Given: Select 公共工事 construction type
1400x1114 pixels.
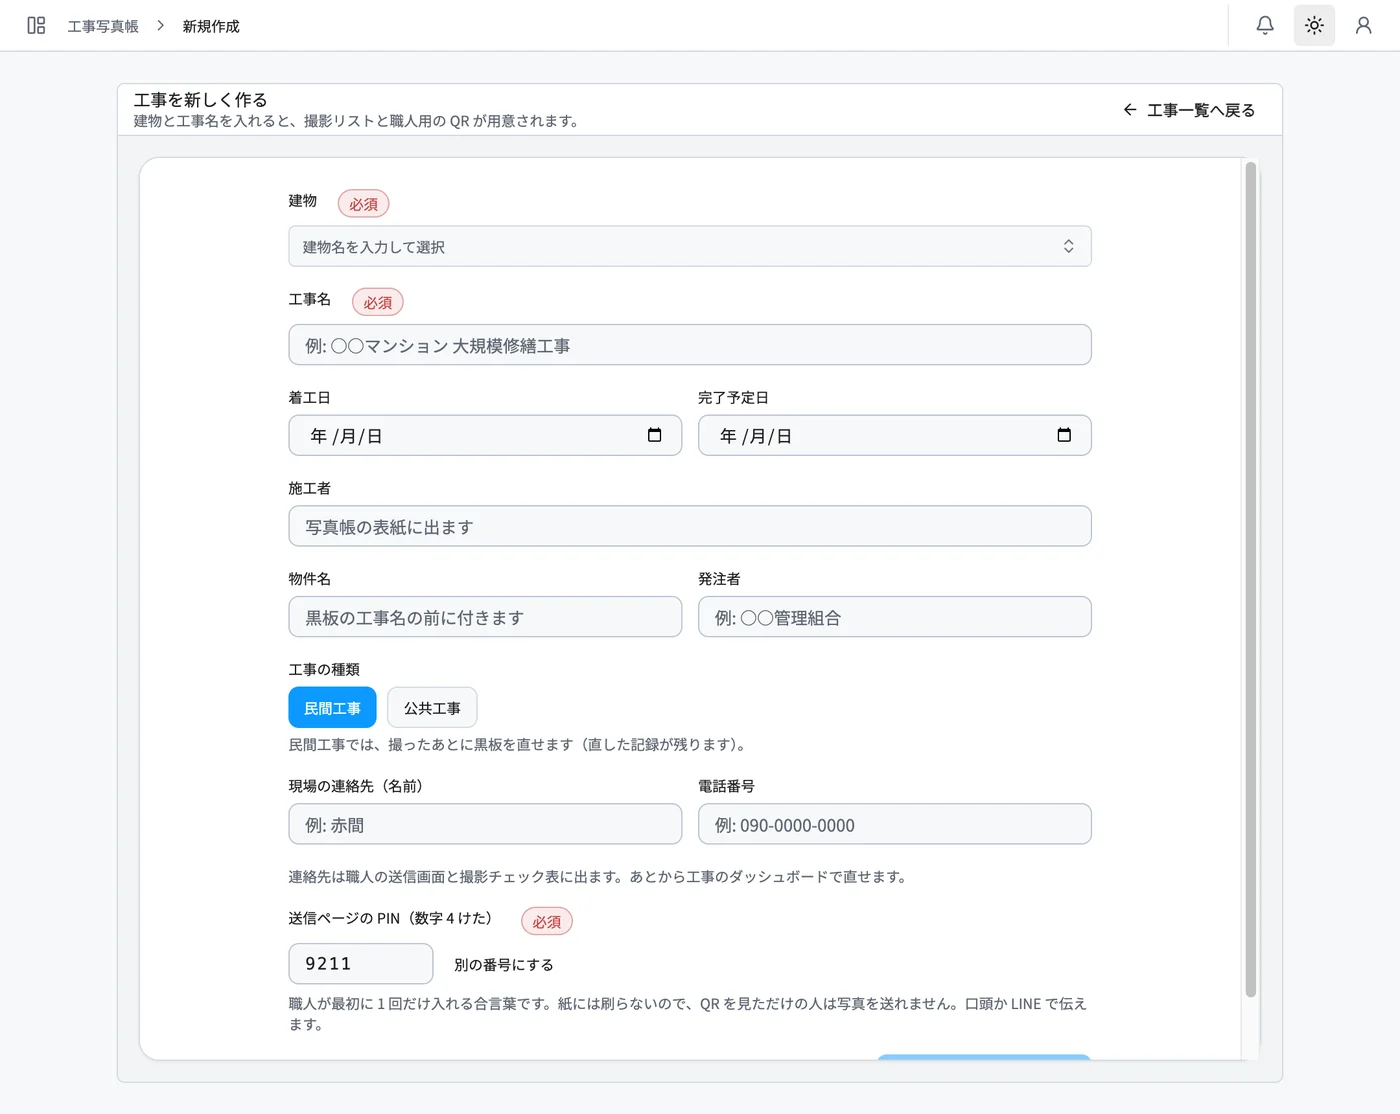Looking at the screenshot, I should pos(432,708).
